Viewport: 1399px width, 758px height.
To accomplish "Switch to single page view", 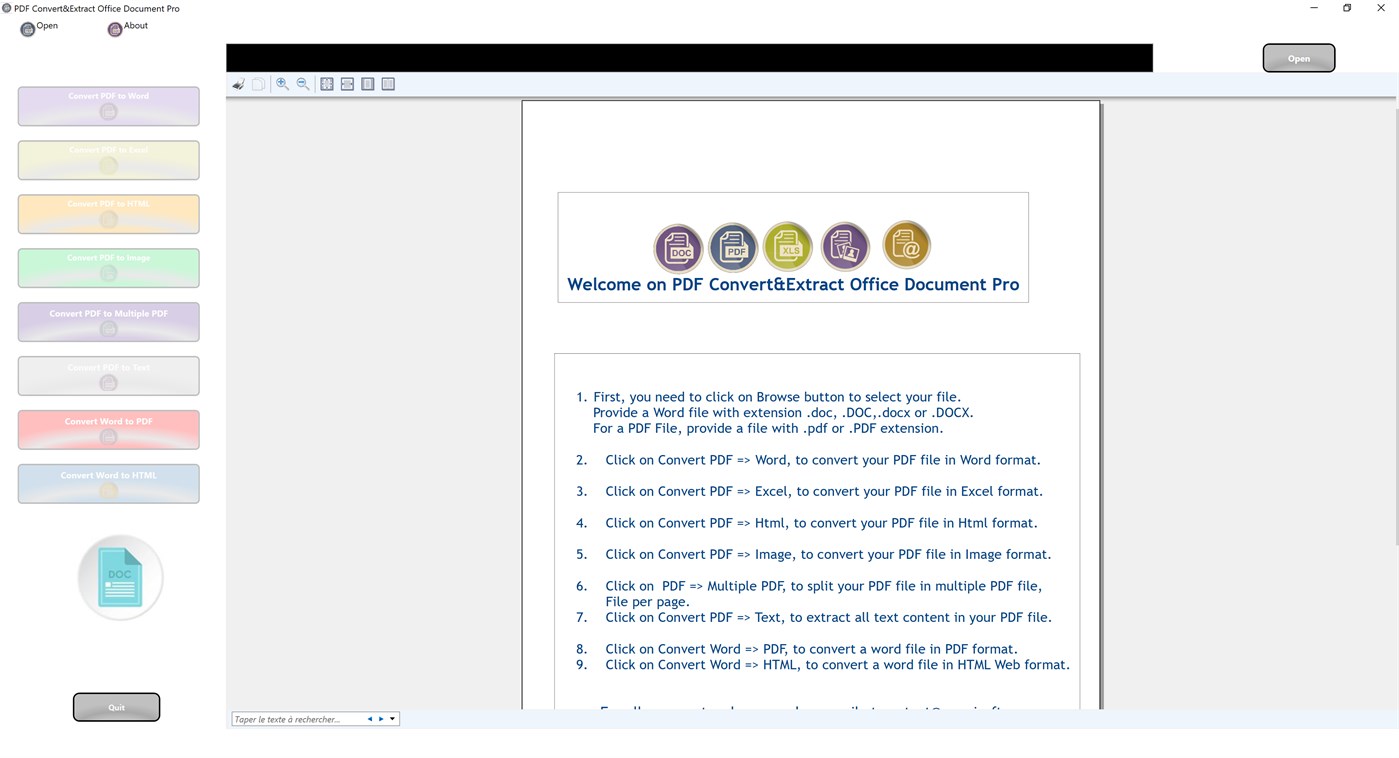I will point(368,83).
